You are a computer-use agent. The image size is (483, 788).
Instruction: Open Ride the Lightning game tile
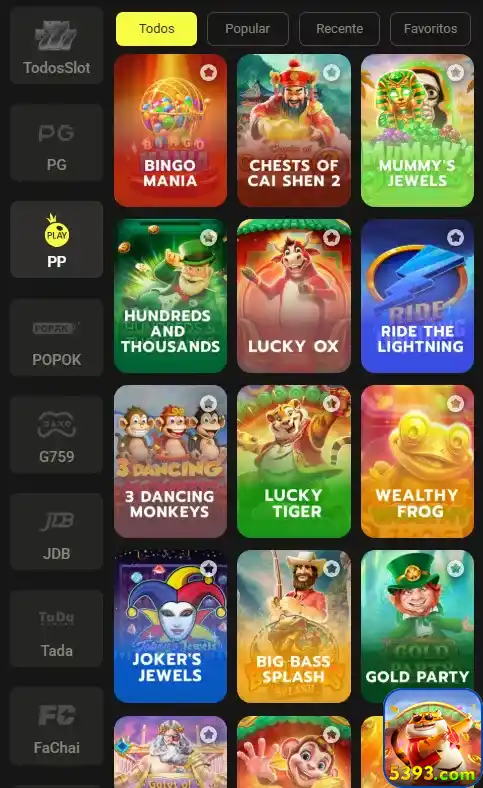pyautogui.click(x=417, y=296)
